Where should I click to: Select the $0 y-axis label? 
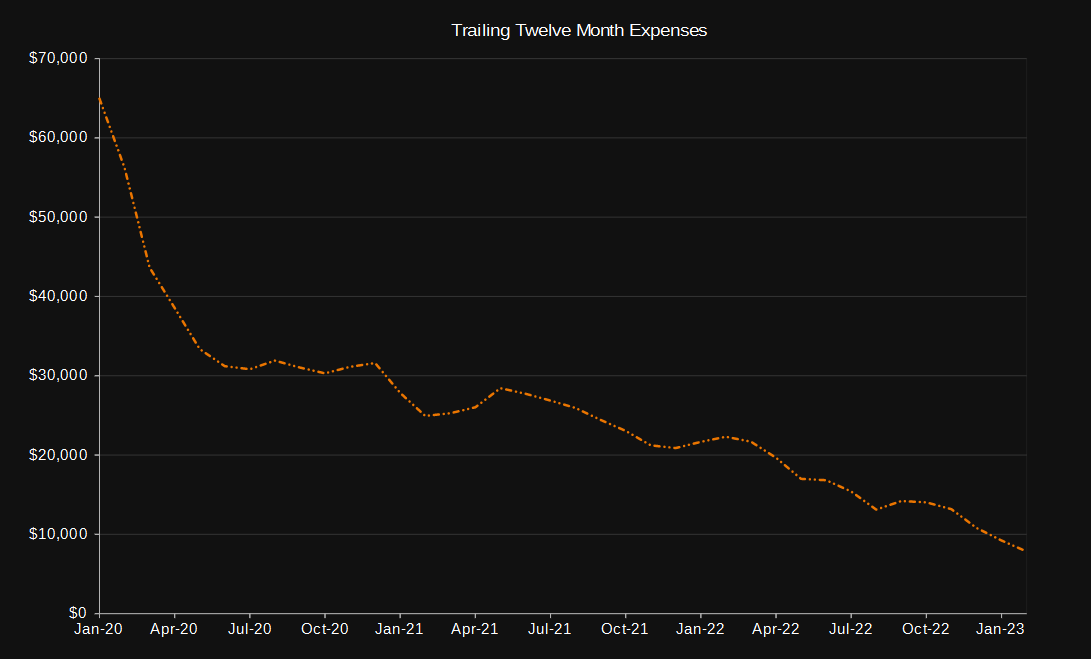pos(78,613)
